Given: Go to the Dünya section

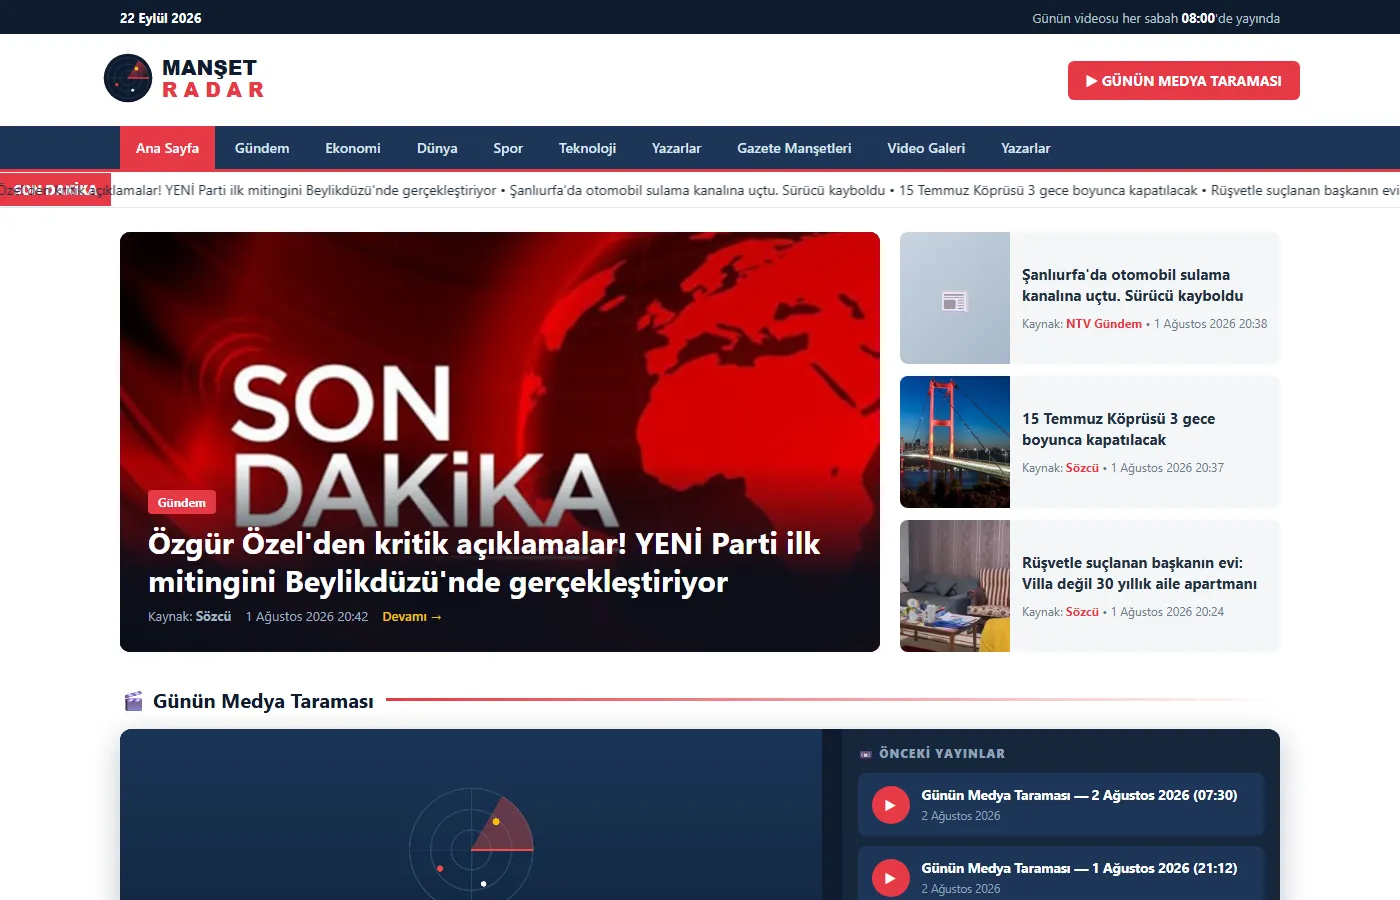Looking at the screenshot, I should (437, 148).
